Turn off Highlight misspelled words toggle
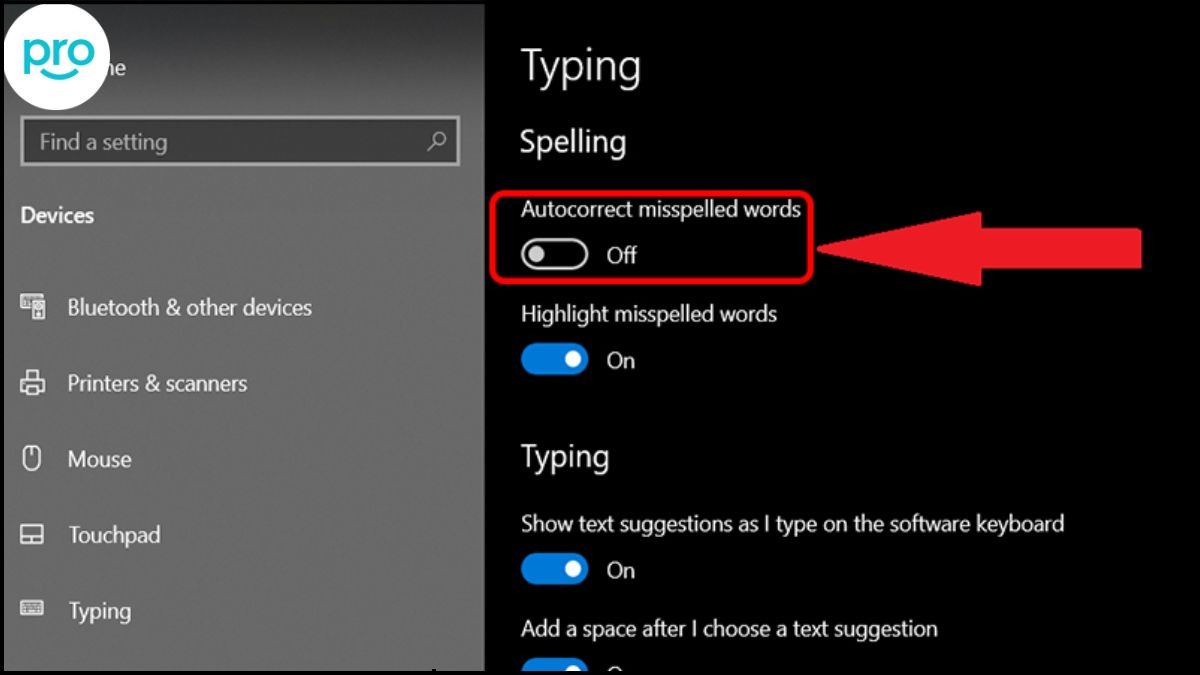Screen dimensions: 1200x675 554,360
